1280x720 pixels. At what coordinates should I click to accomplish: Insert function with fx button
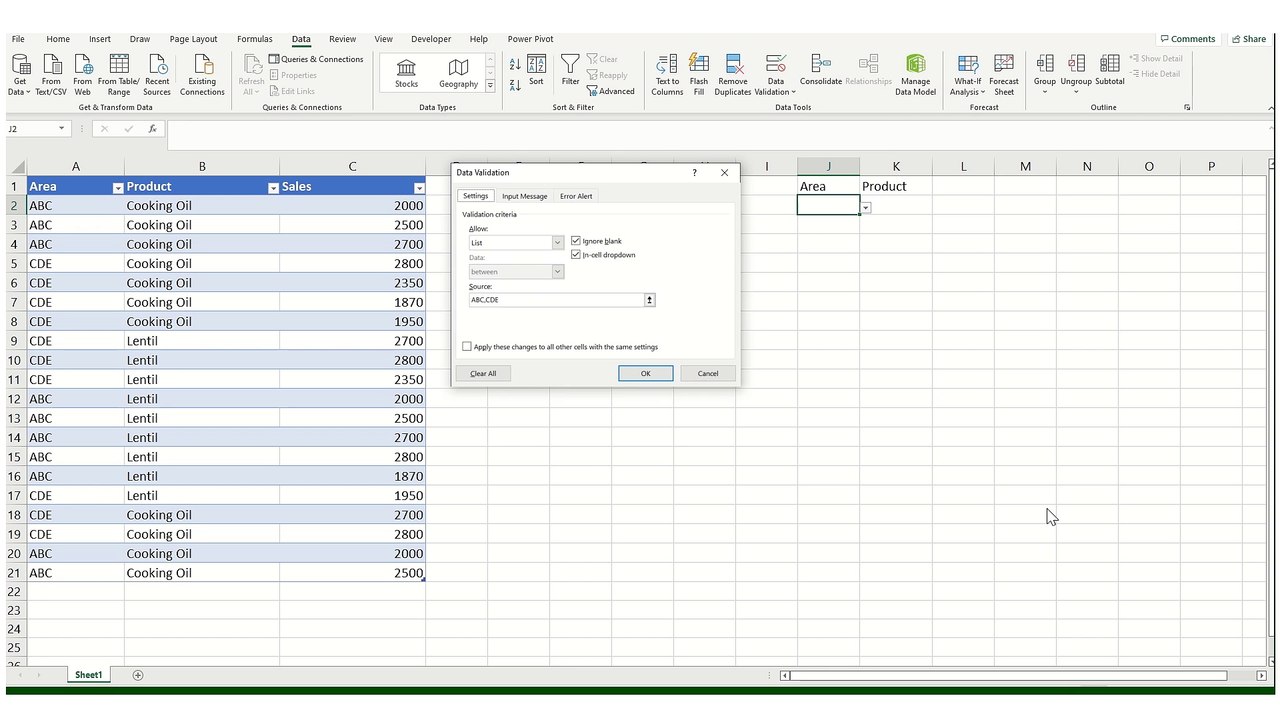(152, 129)
